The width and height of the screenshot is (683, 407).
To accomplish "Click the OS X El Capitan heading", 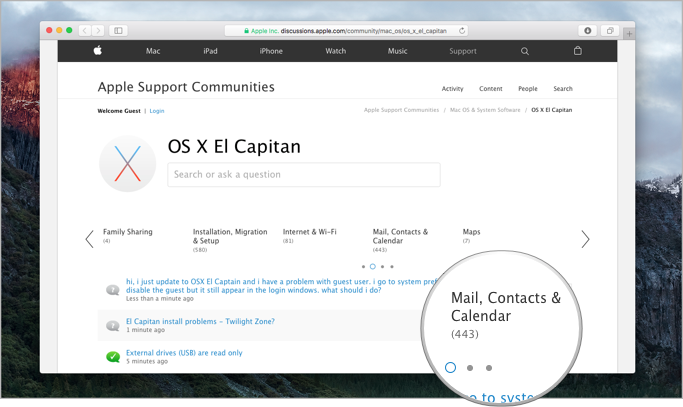I will (x=234, y=146).
